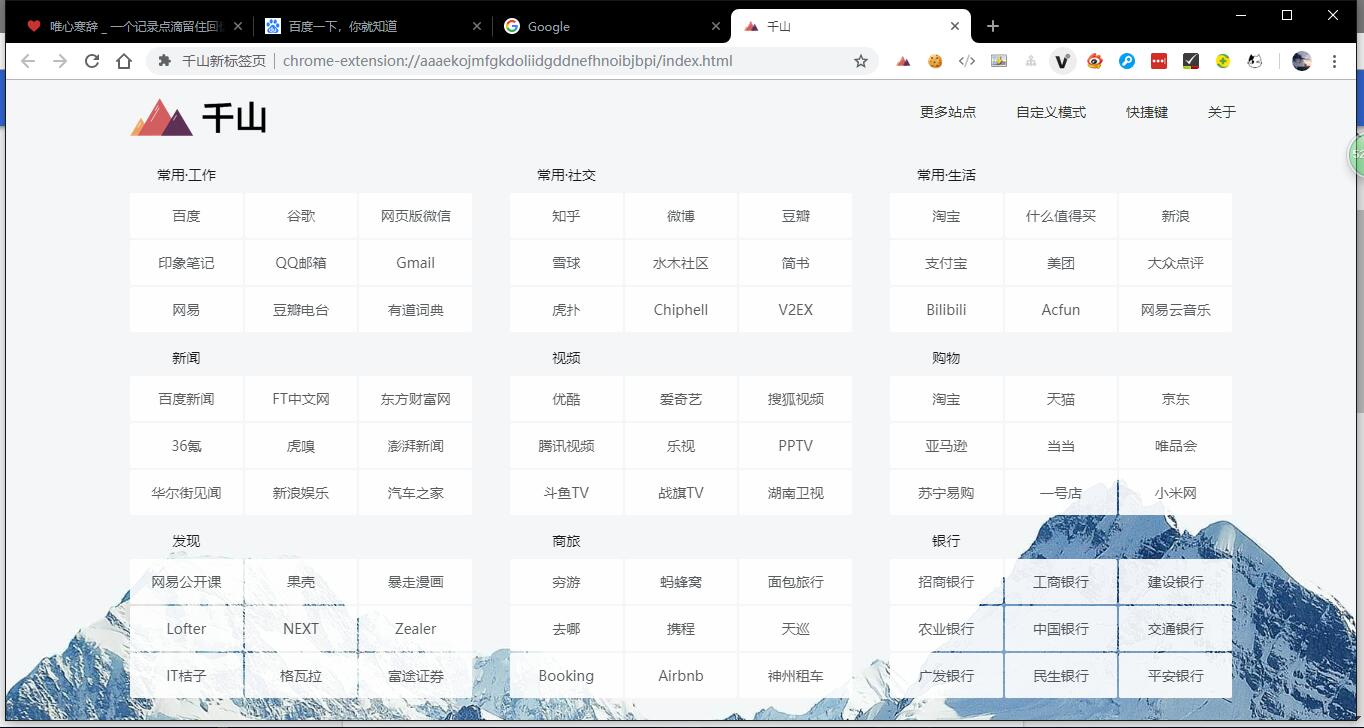Open the Bilibili tile
The image size is (1364, 728).
pyautogui.click(x=946, y=310)
